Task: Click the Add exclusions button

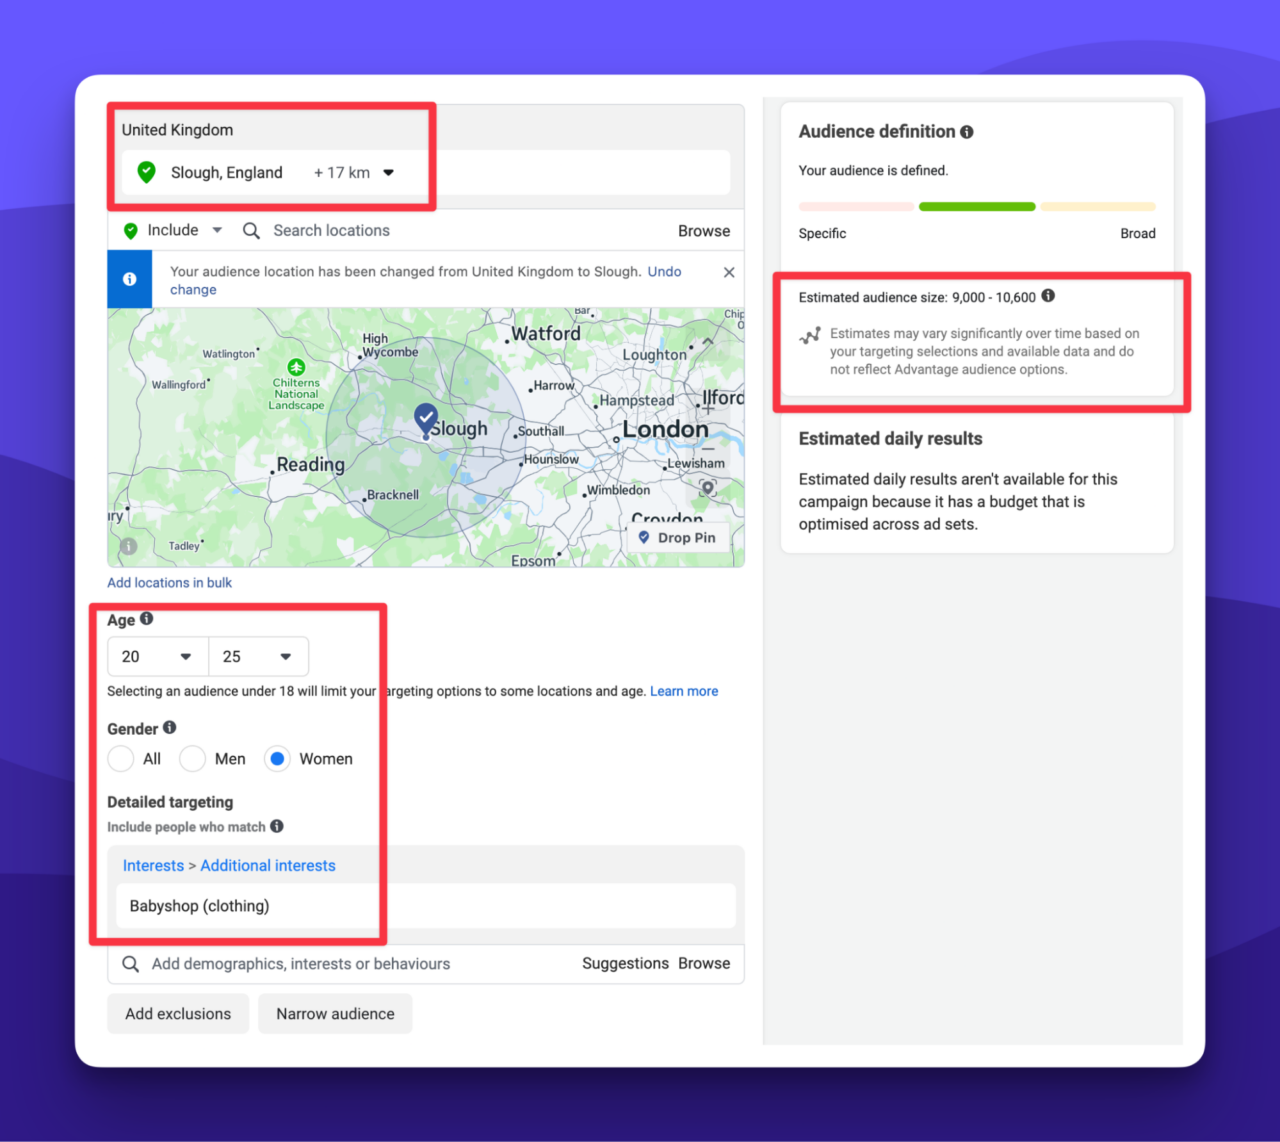Action: pyautogui.click(x=177, y=1013)
